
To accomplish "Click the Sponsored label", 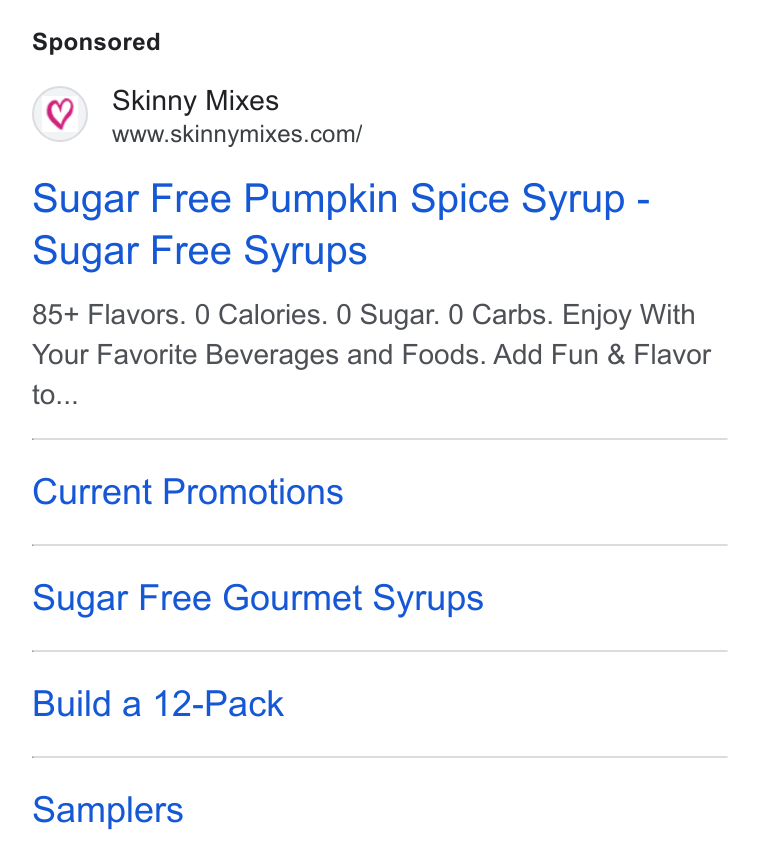I will click(96, 42).
